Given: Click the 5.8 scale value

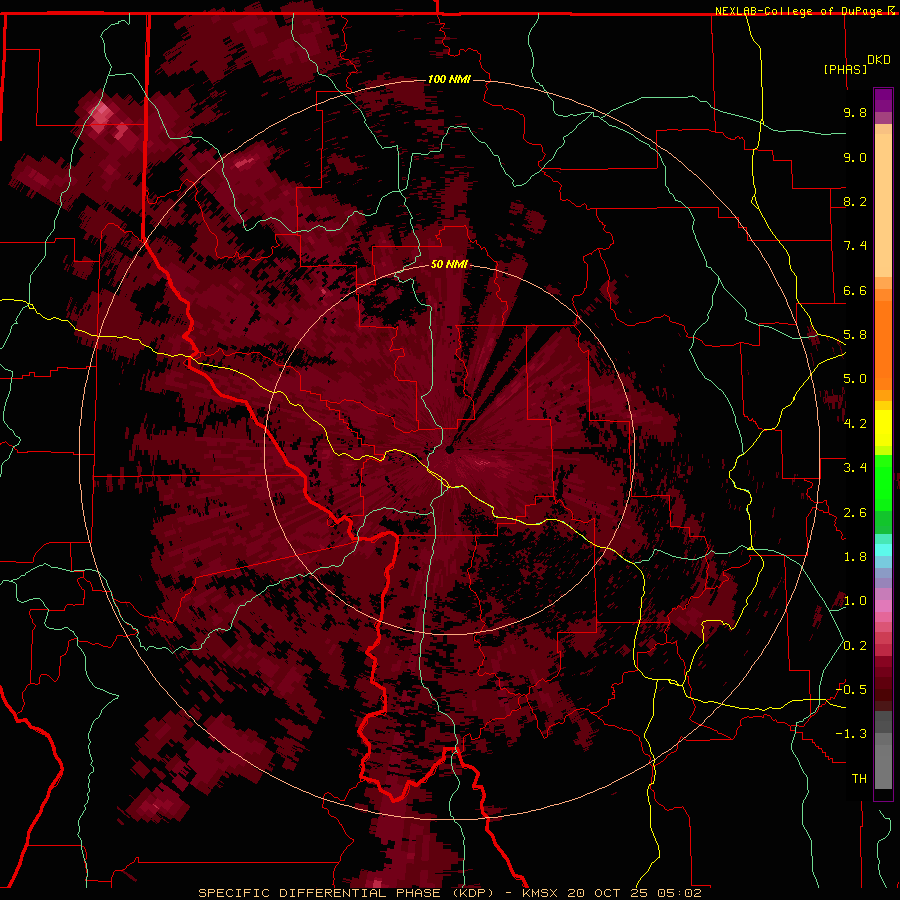Looking at the screenshot, I should tap(855, 335).
